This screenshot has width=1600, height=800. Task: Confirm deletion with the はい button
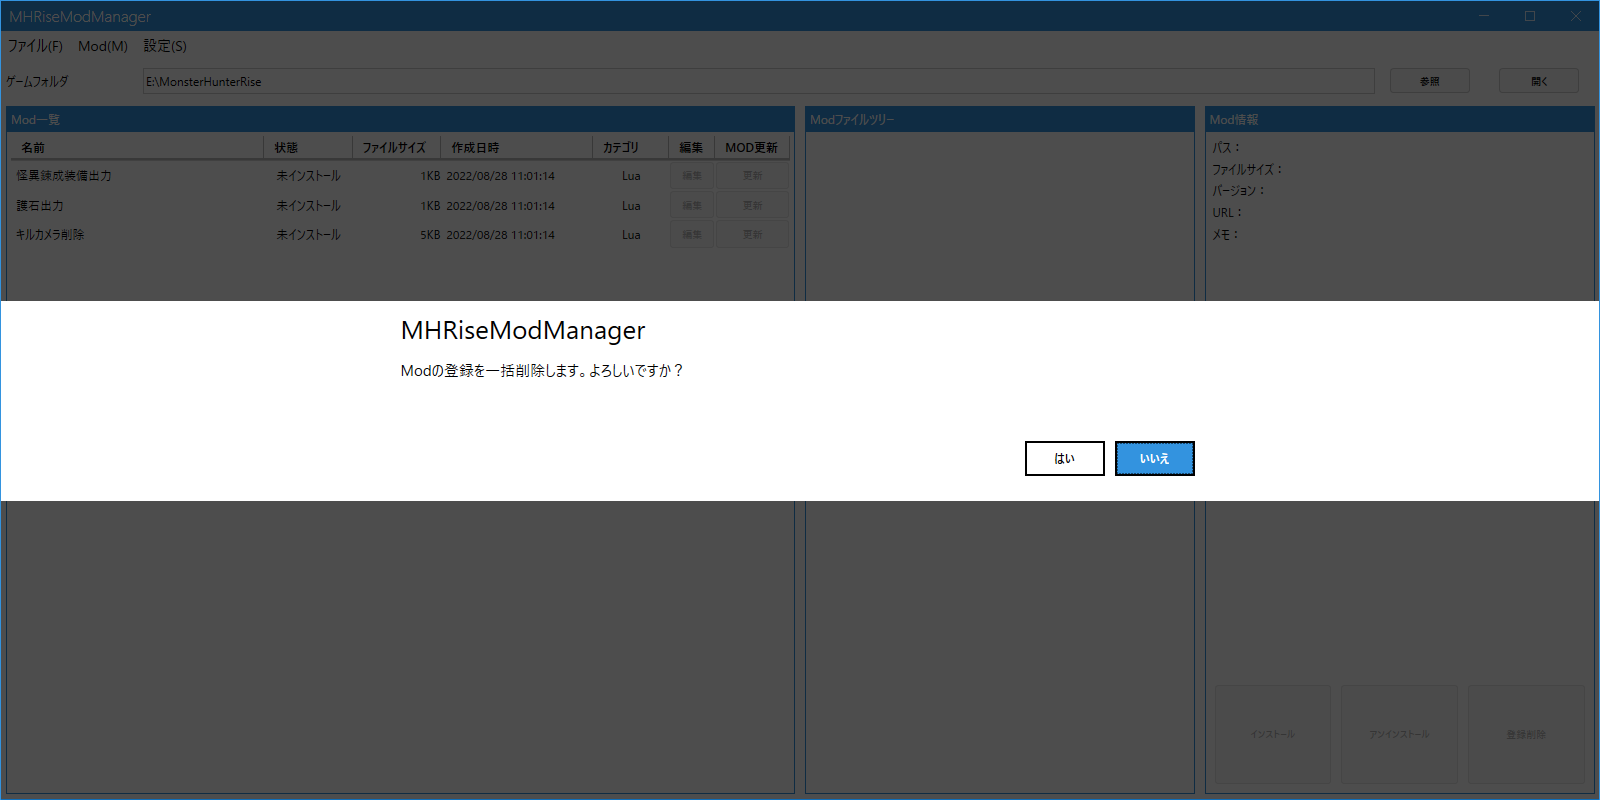pos(1064,458)
